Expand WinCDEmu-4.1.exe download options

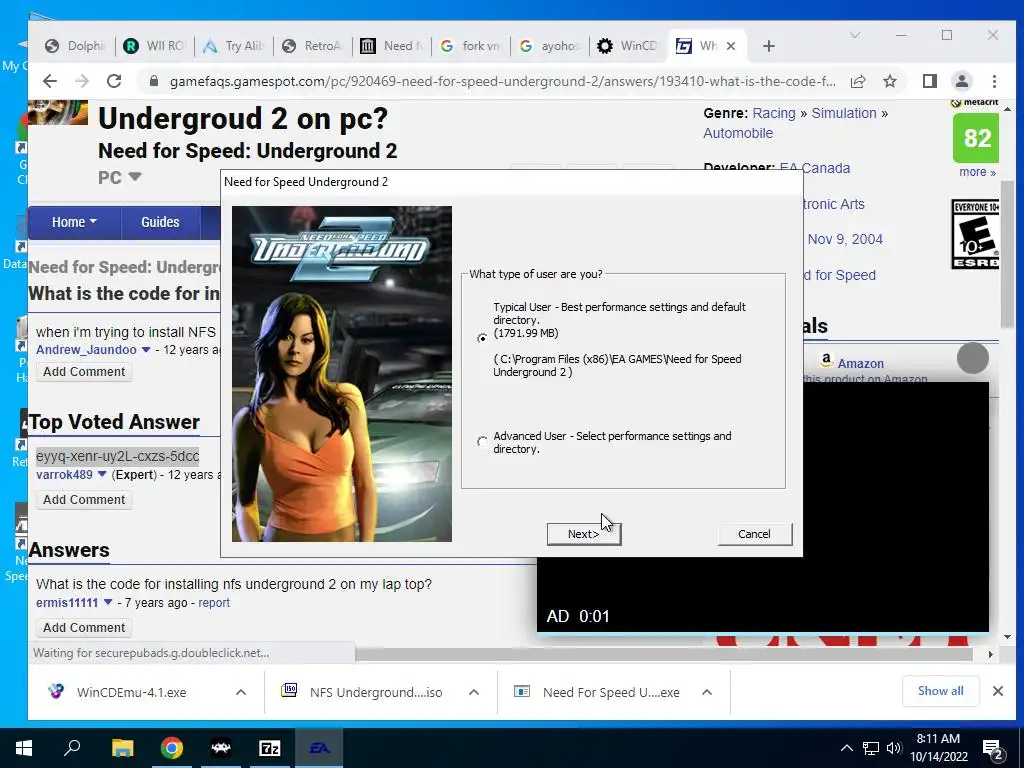(241, 692)
